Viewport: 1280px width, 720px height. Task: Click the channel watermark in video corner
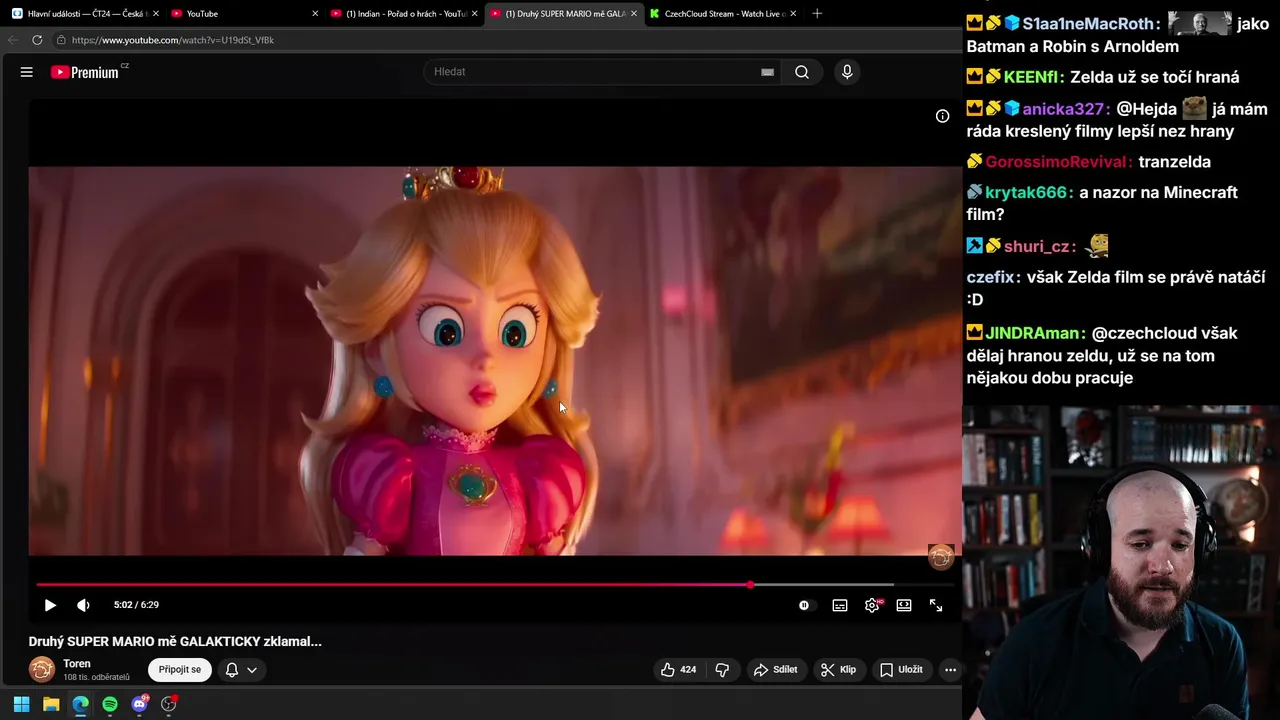(x=941, y=558)
